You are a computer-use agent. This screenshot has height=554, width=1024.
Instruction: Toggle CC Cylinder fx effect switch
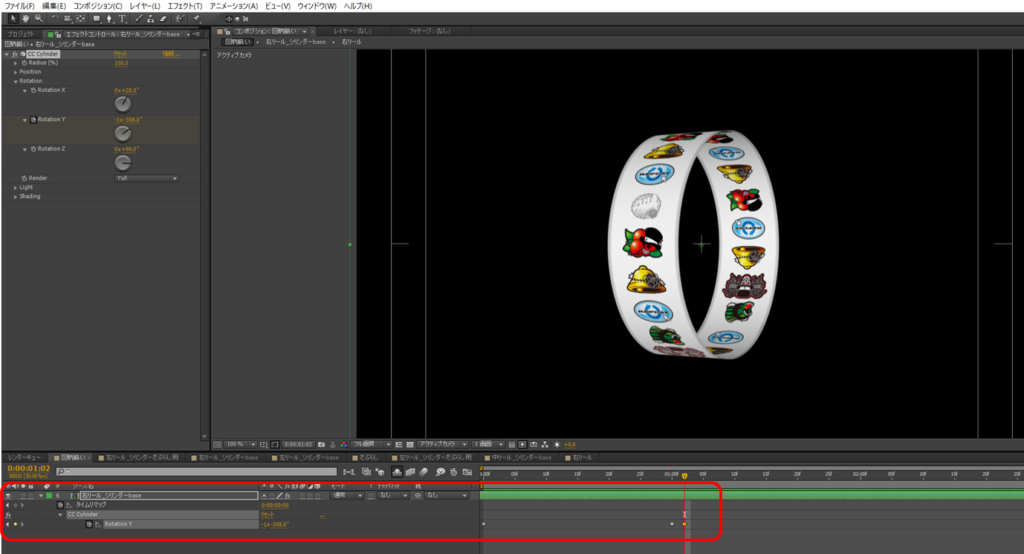pyautogui.click(x=14, y=54)
